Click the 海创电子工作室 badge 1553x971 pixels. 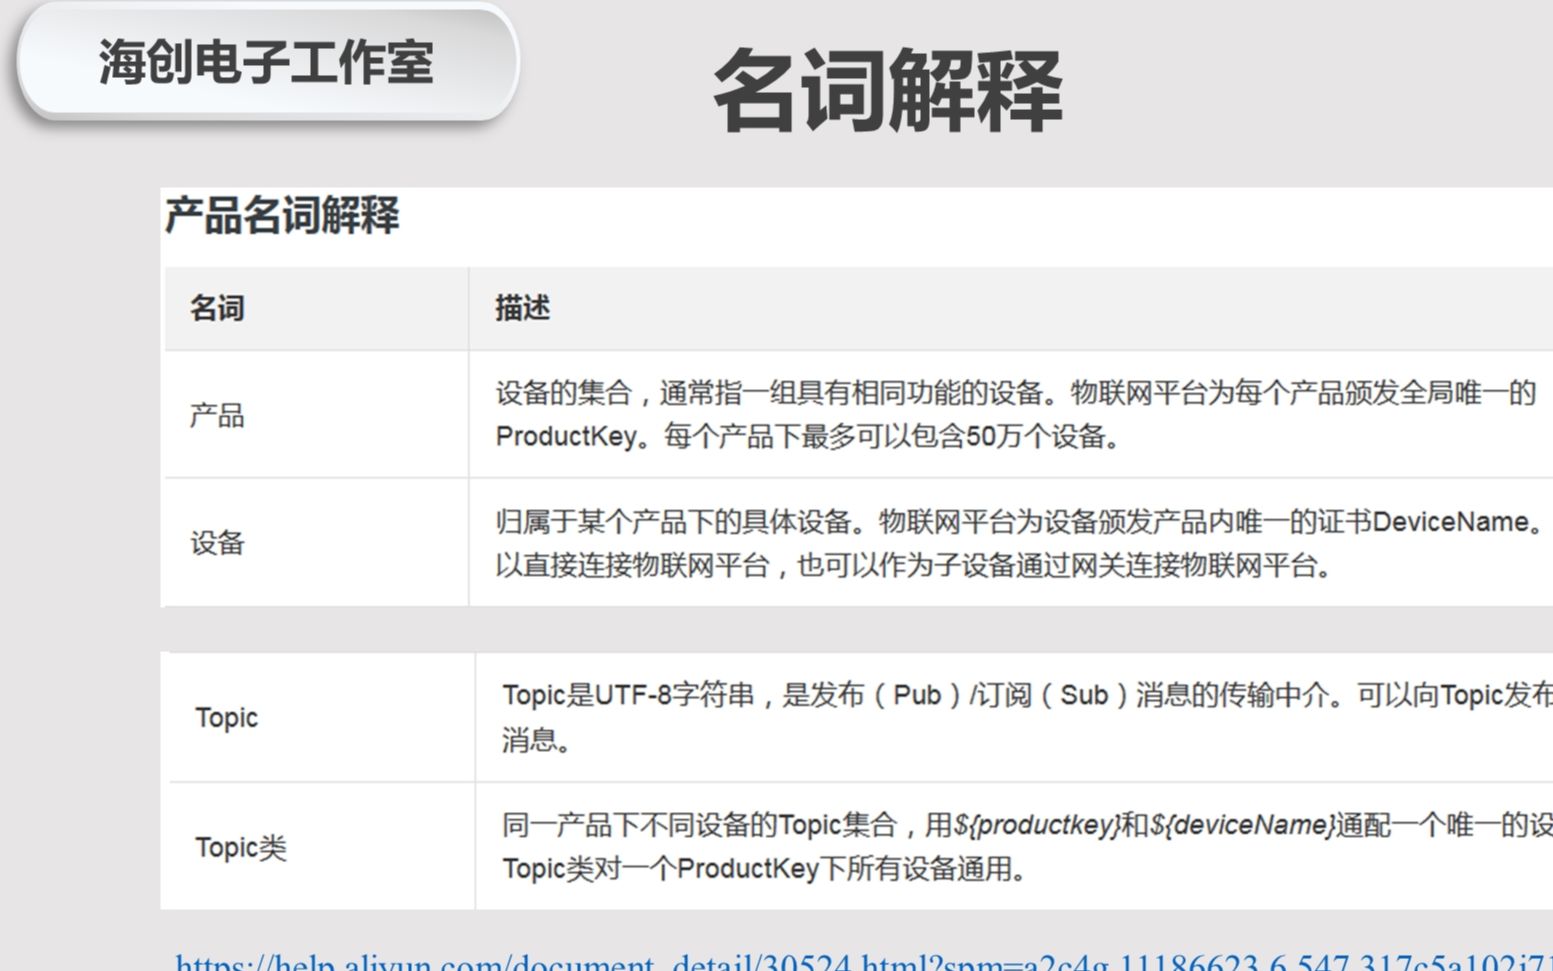(x=267, y=63)
